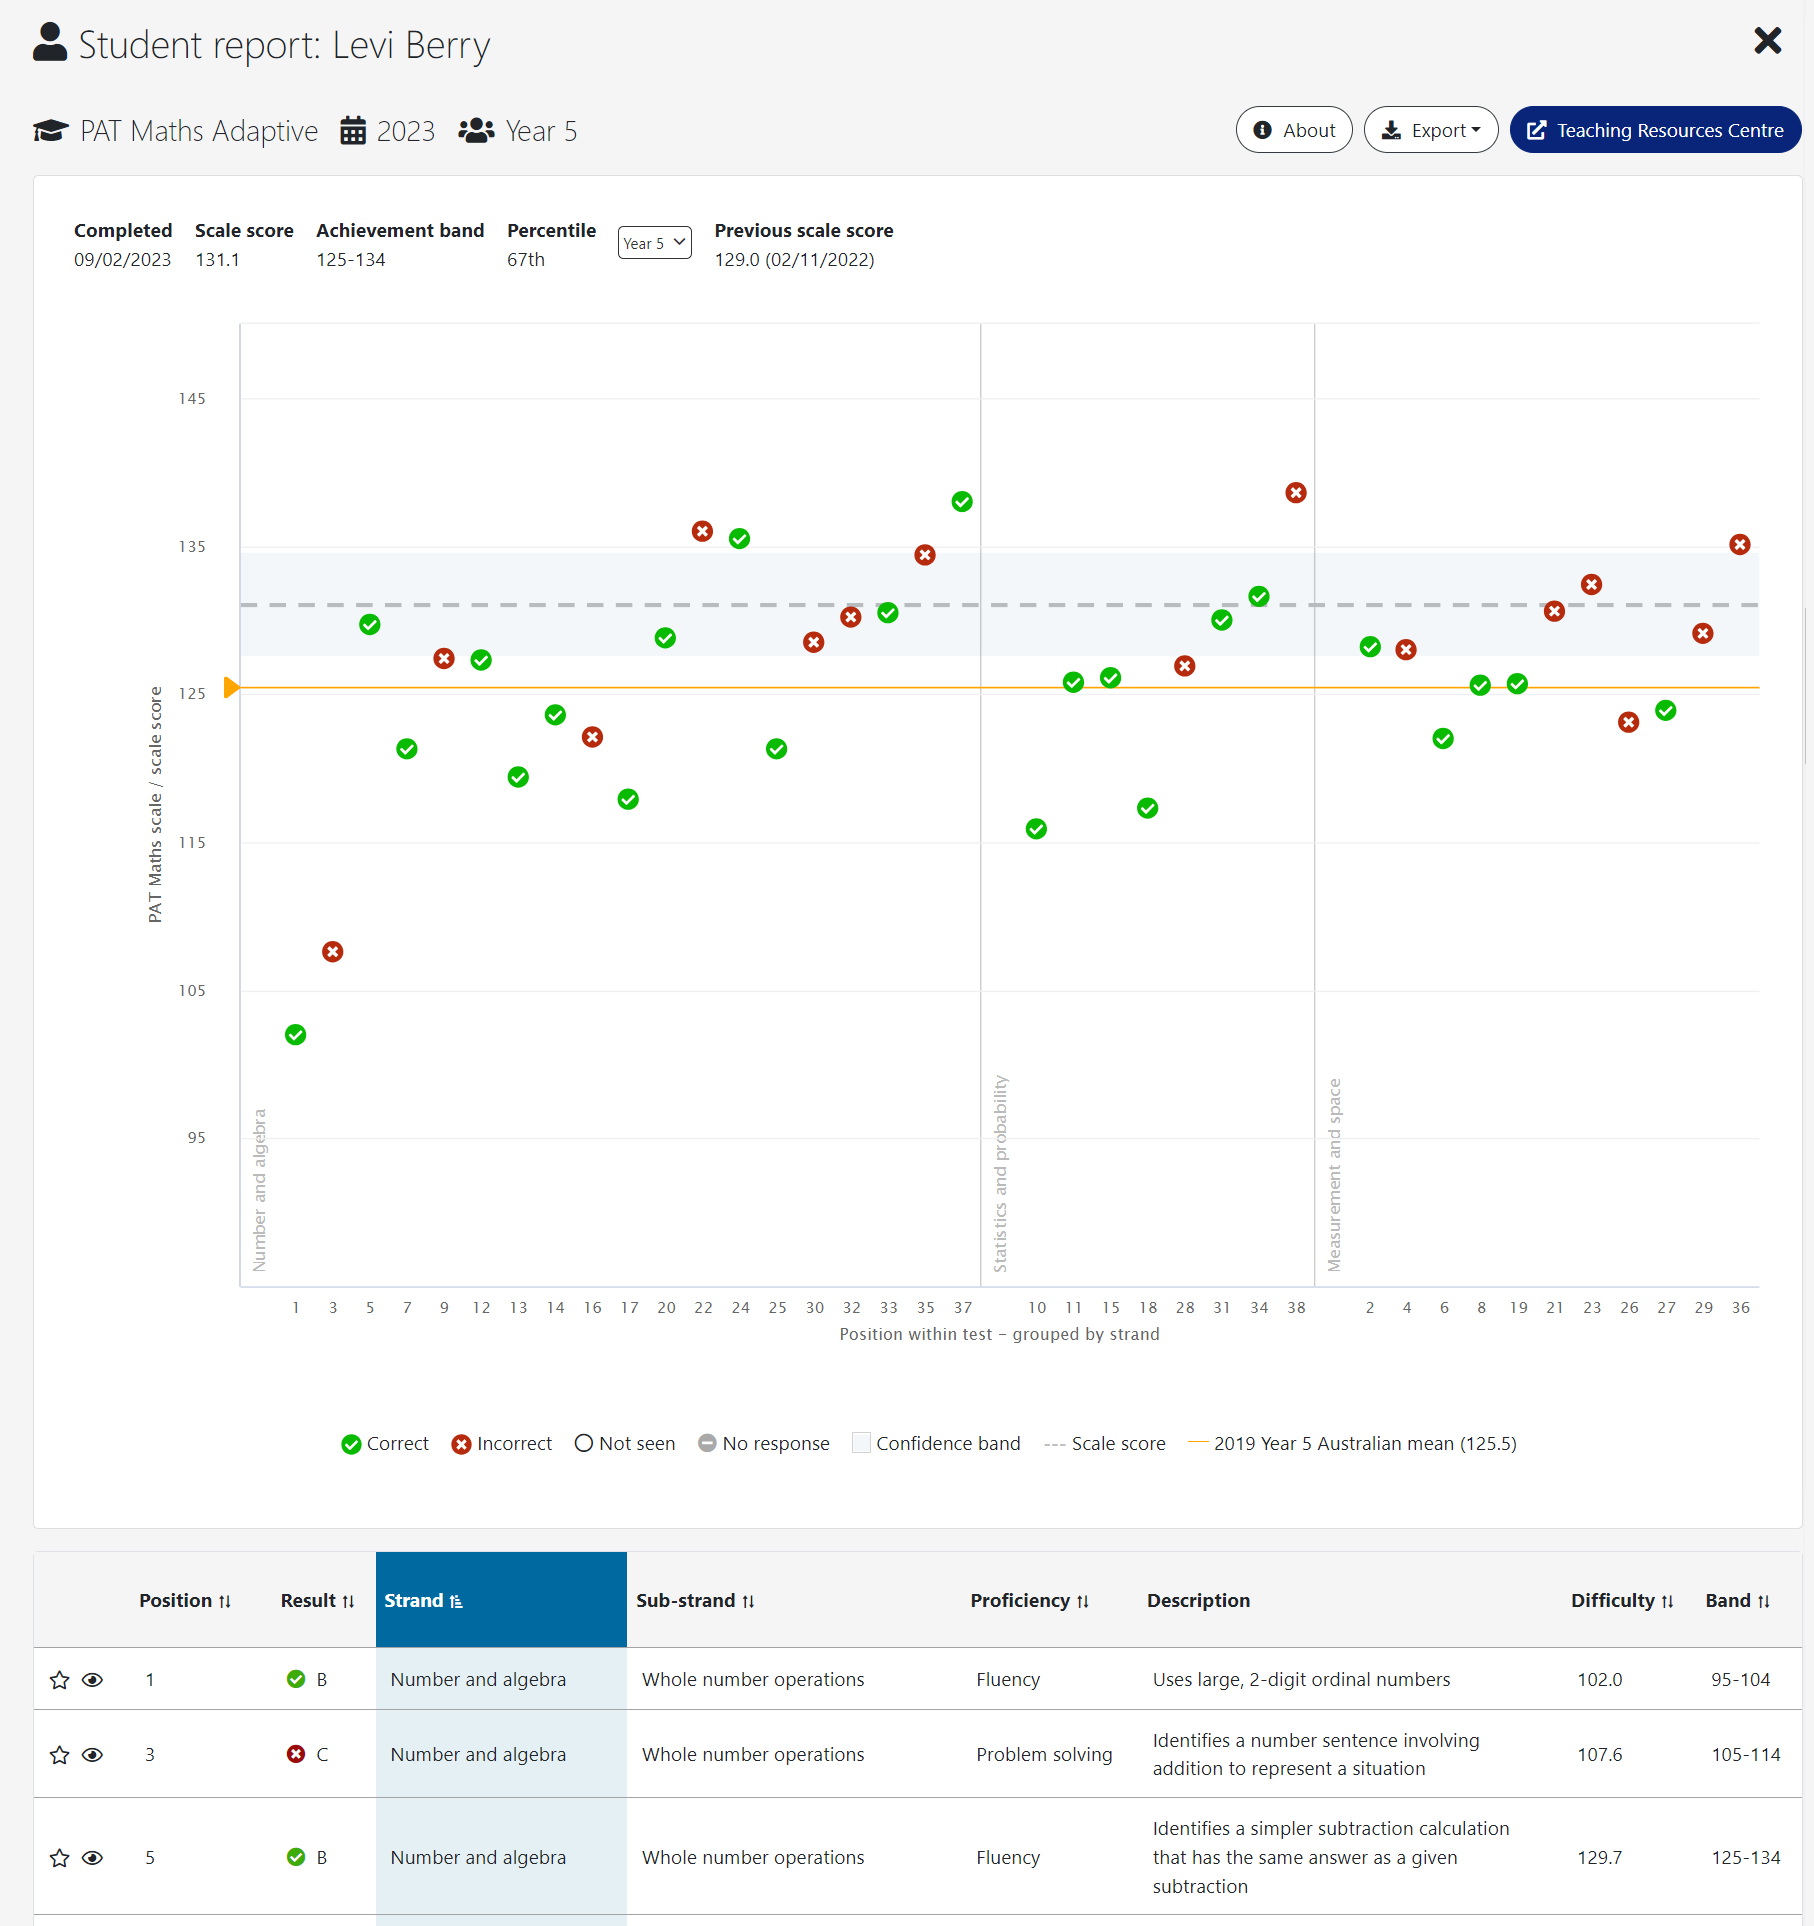Sort table by Proficiency column header
Screen dimensions: 1814x1926
tap(1029, 1601)
